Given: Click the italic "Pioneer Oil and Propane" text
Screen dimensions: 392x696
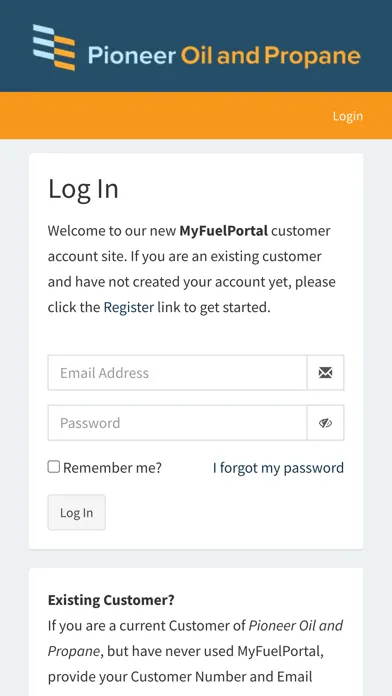Looking at the screenshot, I should [x=195, y=638].
